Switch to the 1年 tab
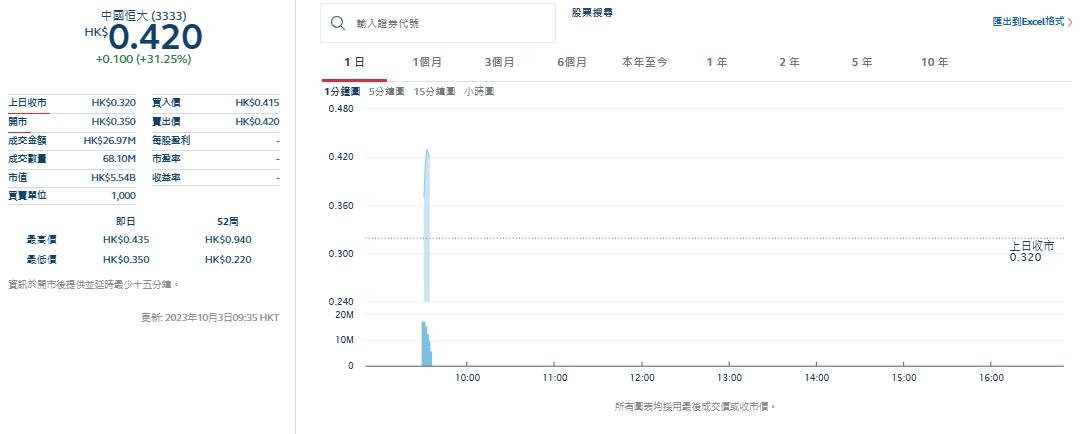Viewport: 1080px width, 434px height. click(x=717, y=62)
